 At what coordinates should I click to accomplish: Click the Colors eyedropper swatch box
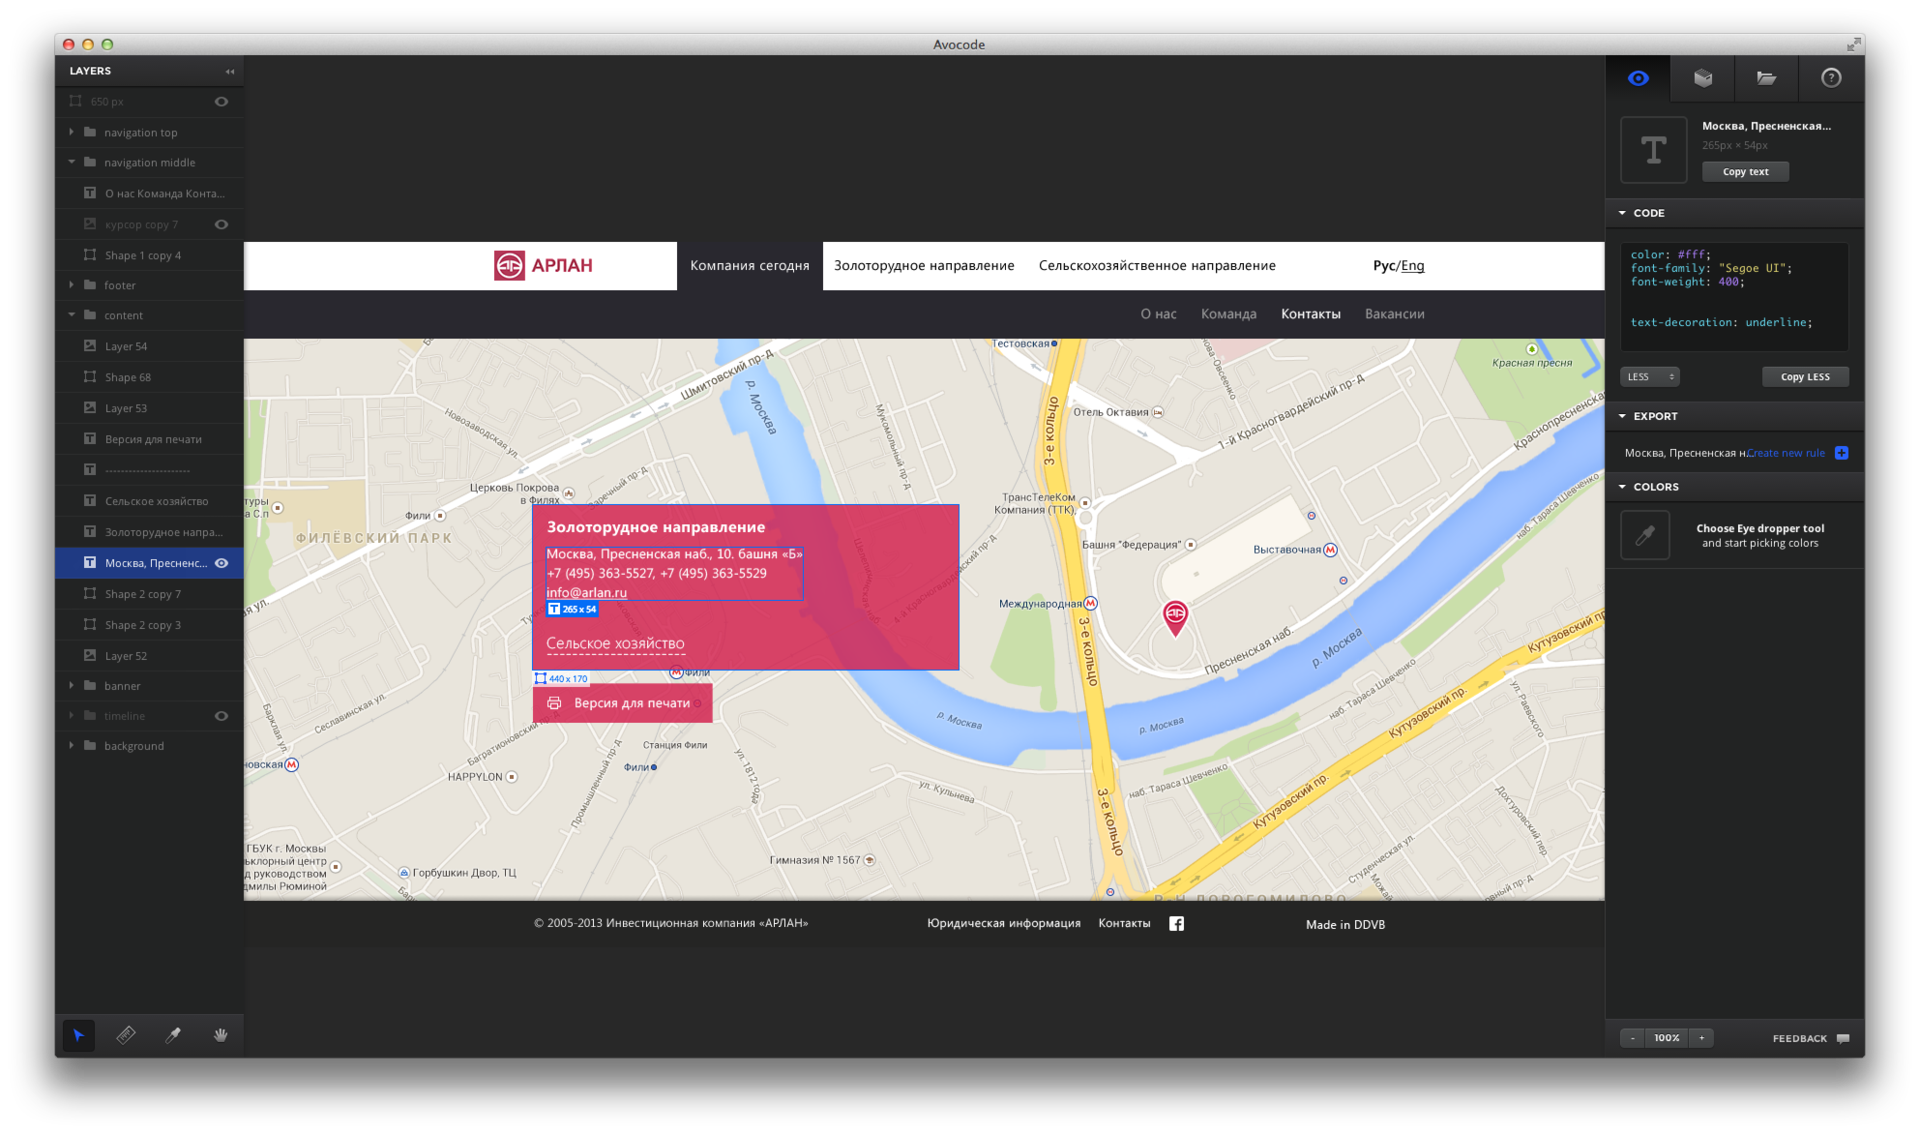click(1645, 535)
